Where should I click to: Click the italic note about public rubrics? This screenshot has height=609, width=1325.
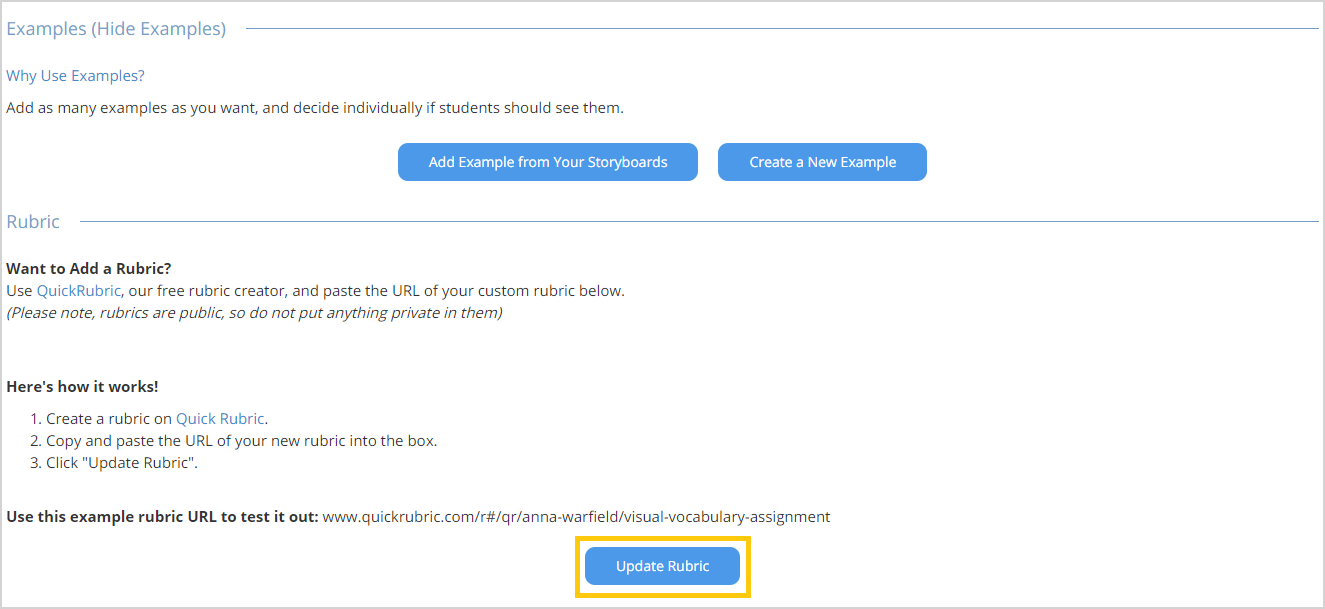[254, 313]
